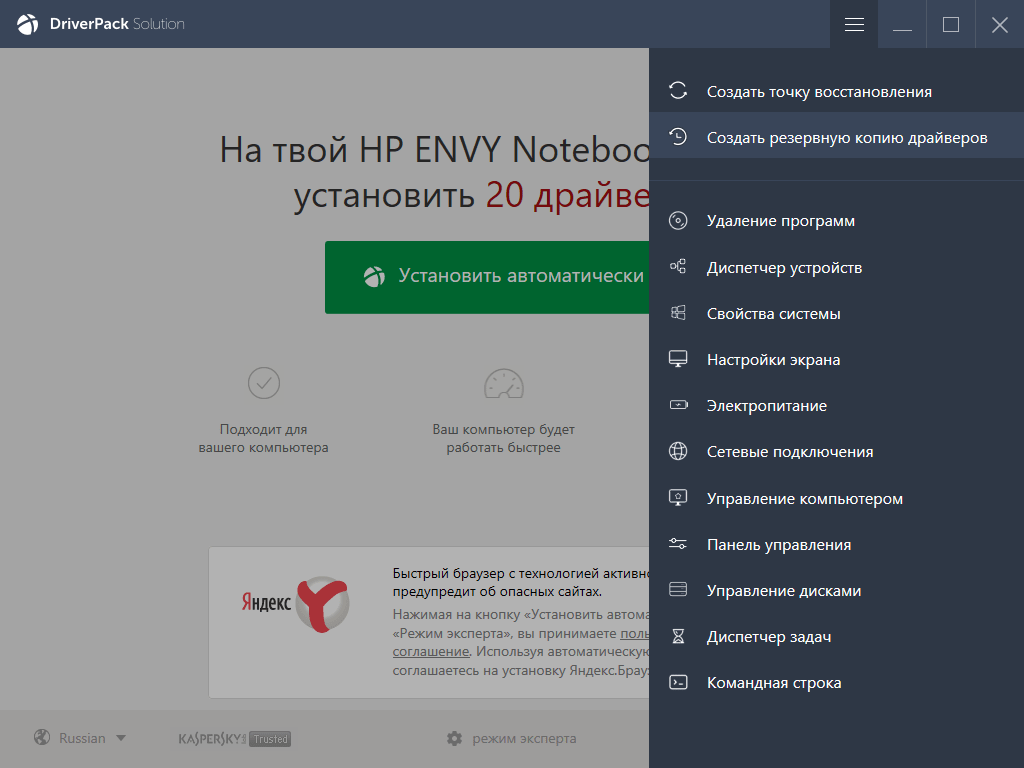Click the disc icon for Удаление программ
The height and width of the screenshot is (768, 1024).
(x=678, y=221)
